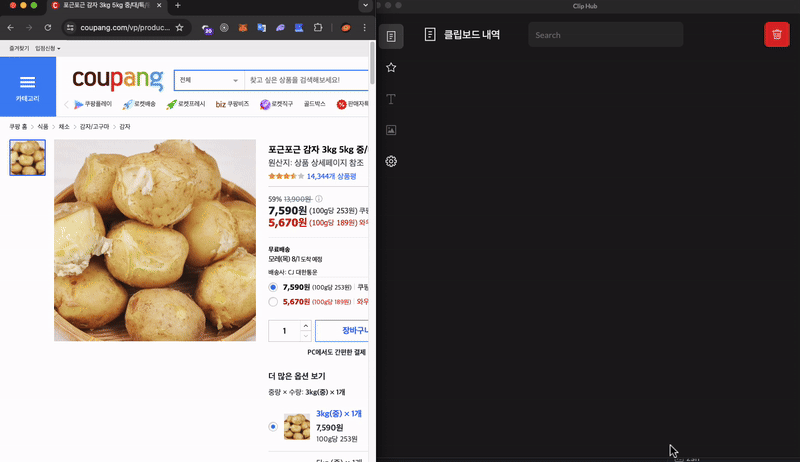The image size is (800, 462).
Task: Open the clipboard history icon in Clip Hub sidebar
Action: click(x=391, y=36)
